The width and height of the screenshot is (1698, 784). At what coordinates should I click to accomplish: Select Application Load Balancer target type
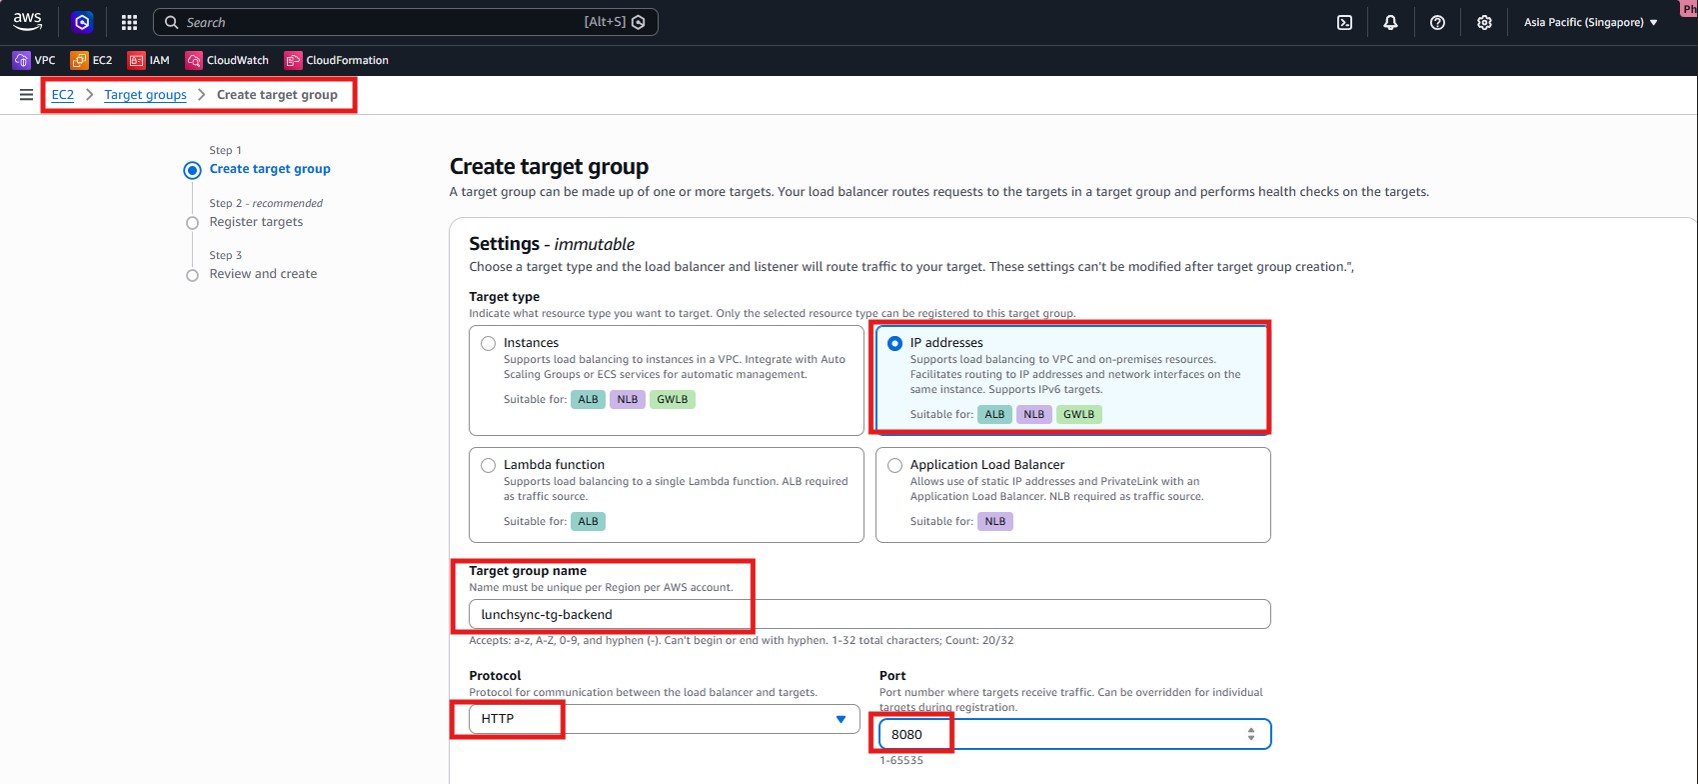894,465
